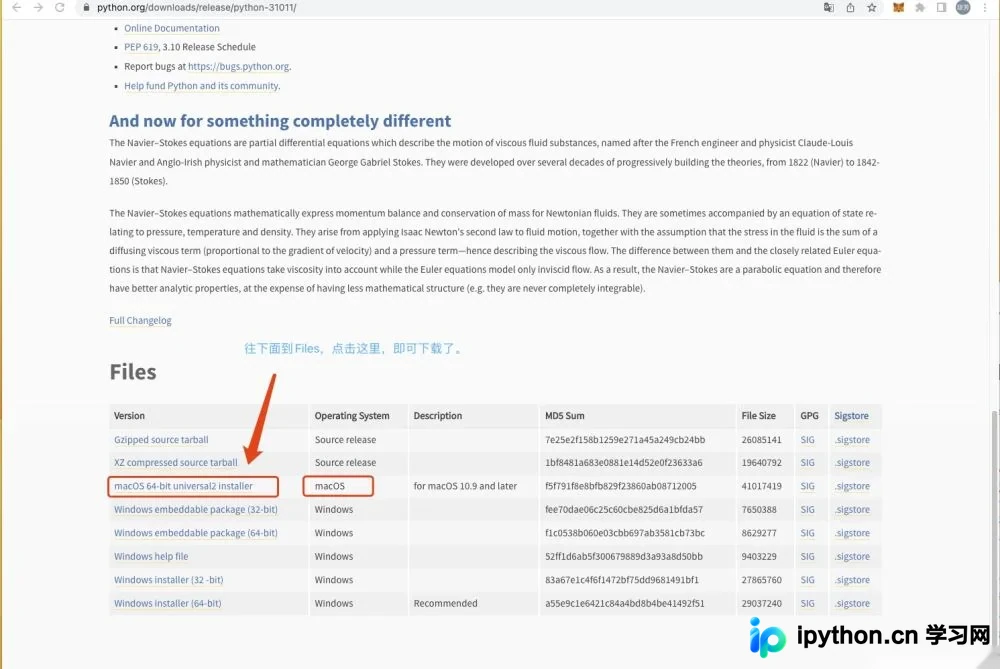Click the File Size column header
This screenshot has width=1000, height=669.
click(x=758, y=416)
